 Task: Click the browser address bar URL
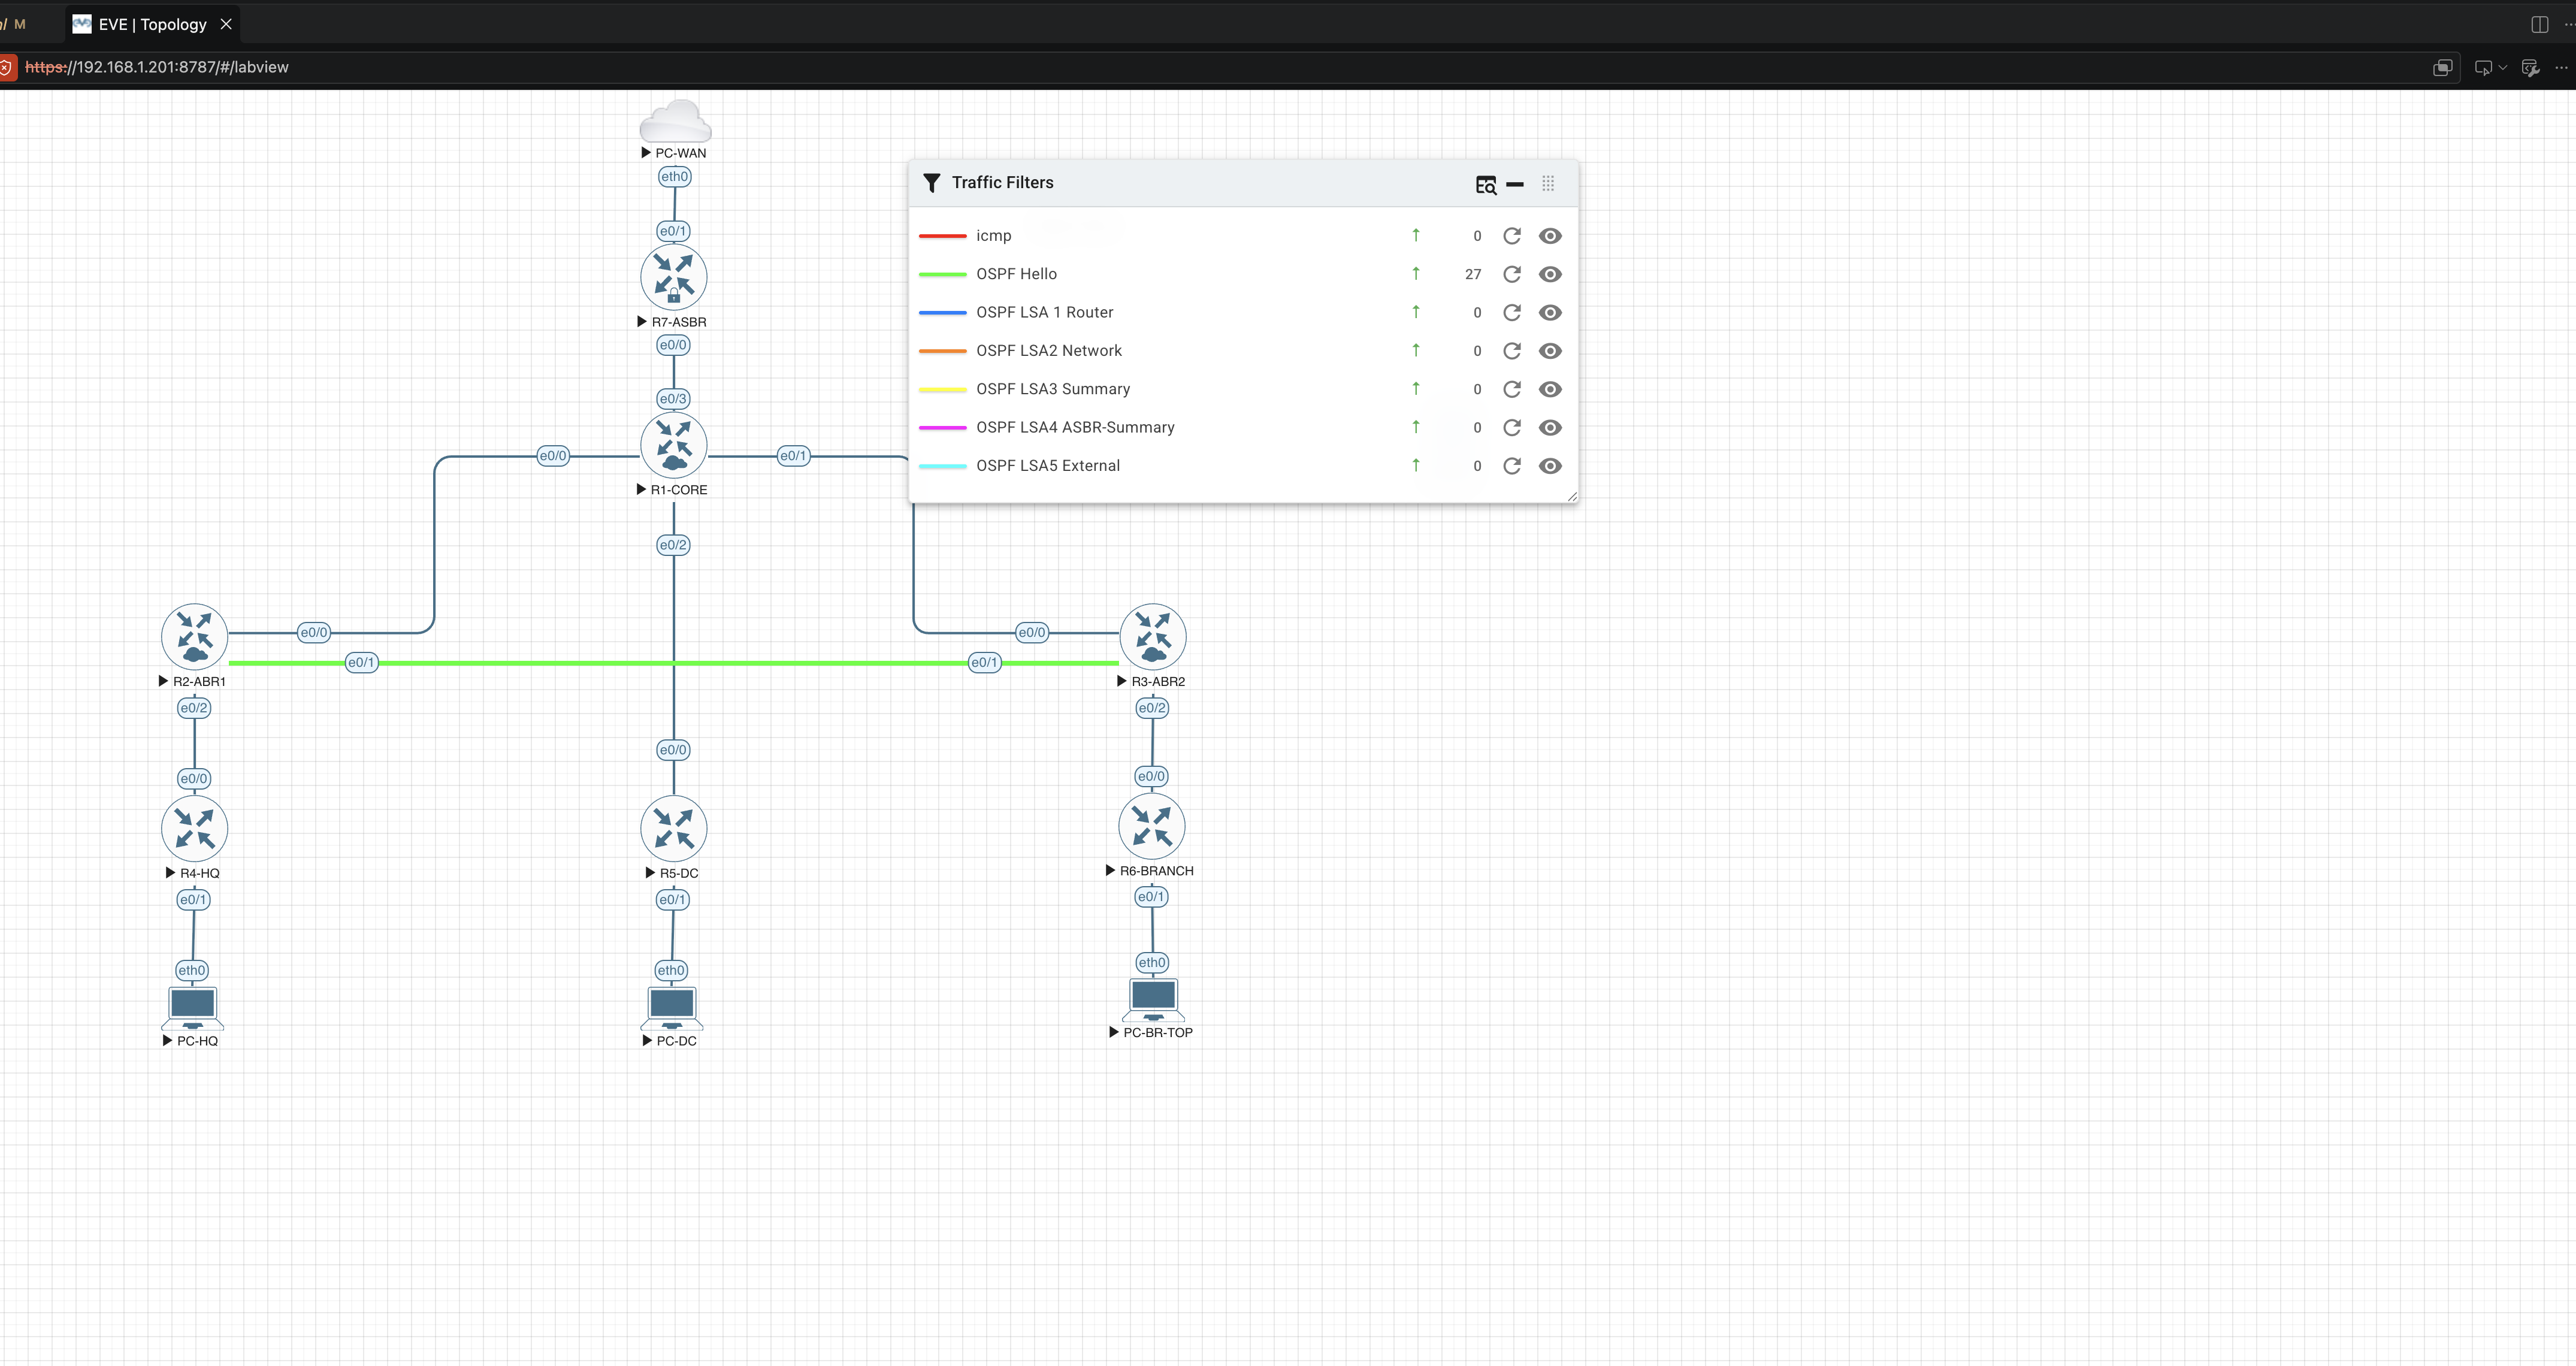click(x=157, y=67)
